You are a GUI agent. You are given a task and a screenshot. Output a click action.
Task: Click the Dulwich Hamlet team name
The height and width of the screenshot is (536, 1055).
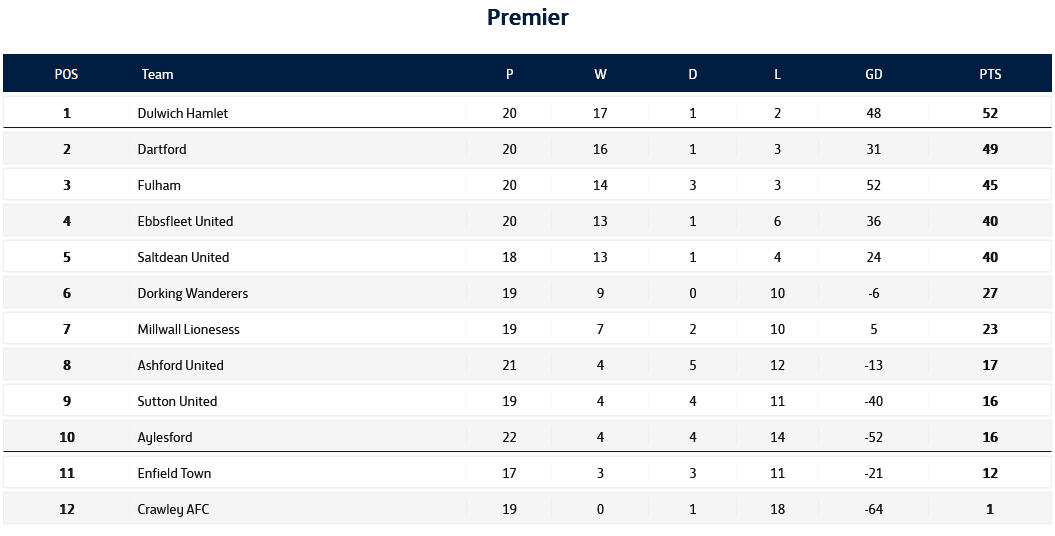click(x=182, y=113)
